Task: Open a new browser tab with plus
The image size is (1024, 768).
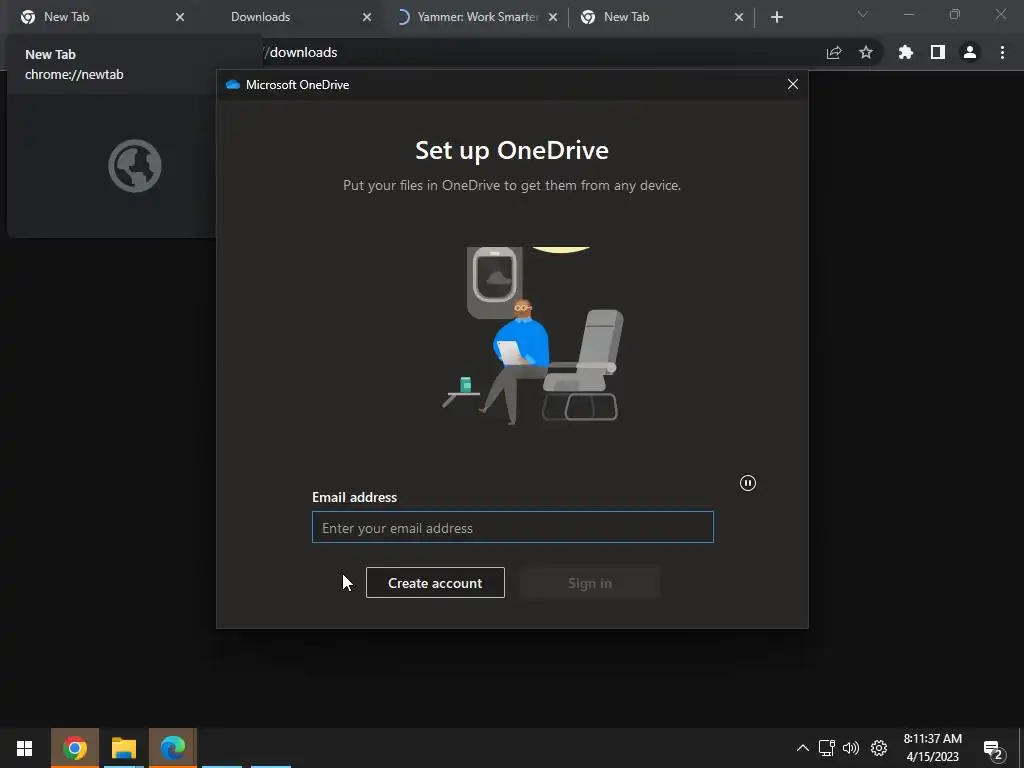Action: coord(776,17)
